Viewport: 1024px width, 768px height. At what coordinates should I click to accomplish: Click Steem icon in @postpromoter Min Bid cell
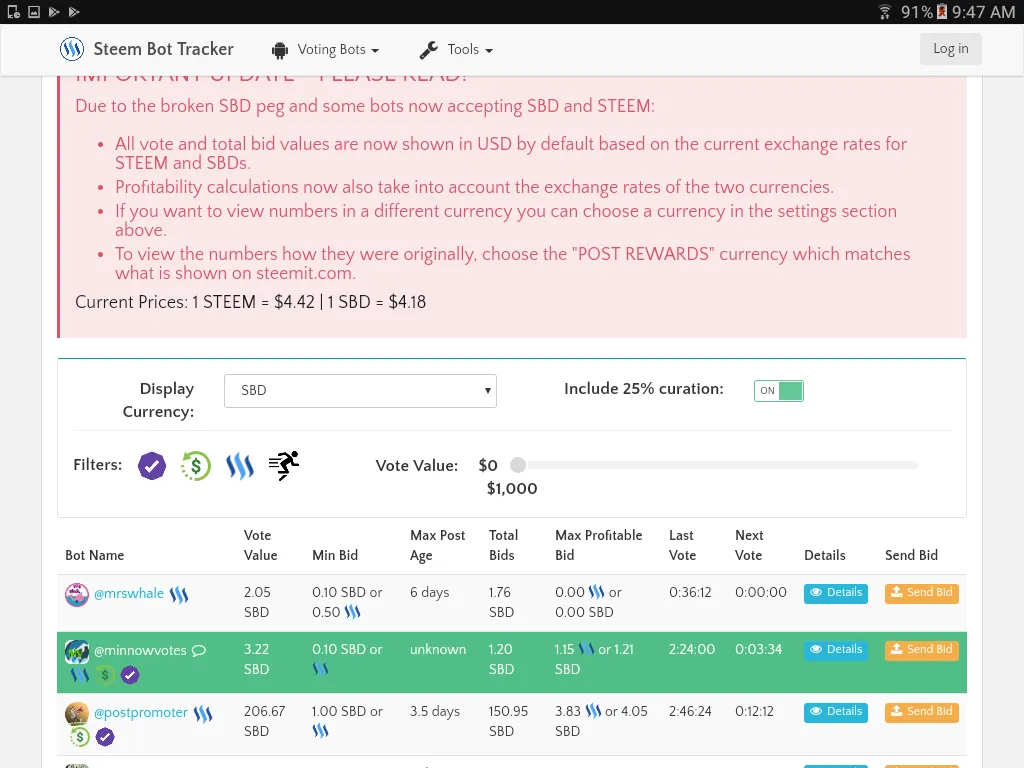pyautogui.click(x=320, y=731)
